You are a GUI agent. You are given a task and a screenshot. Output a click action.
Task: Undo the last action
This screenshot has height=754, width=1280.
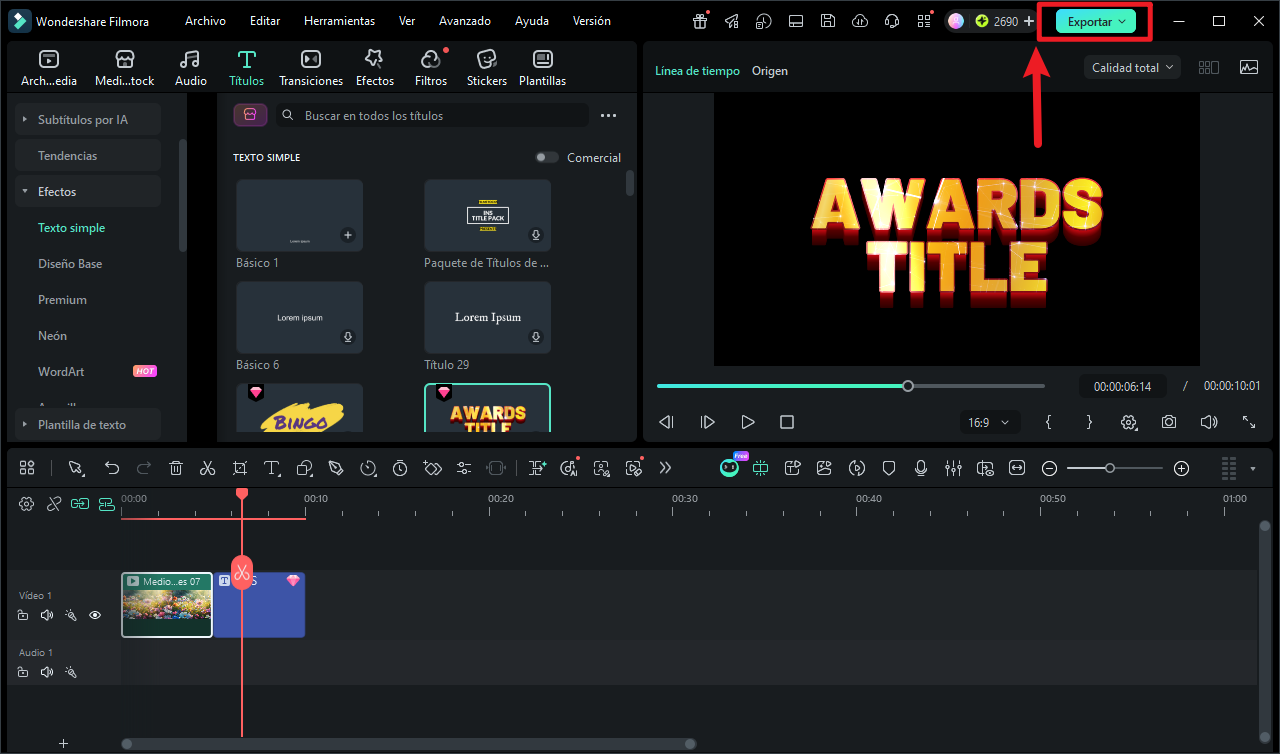coord(112,468)
